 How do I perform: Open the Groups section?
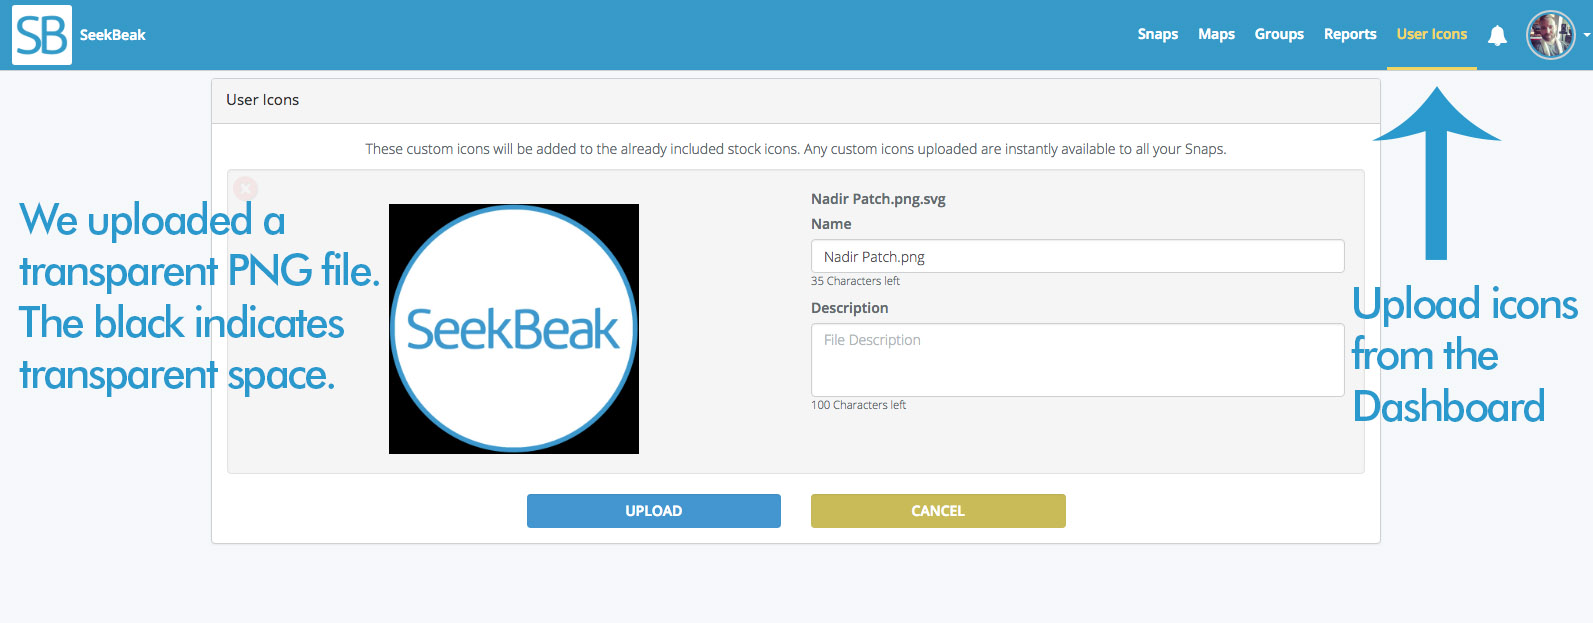(1280, 34)
